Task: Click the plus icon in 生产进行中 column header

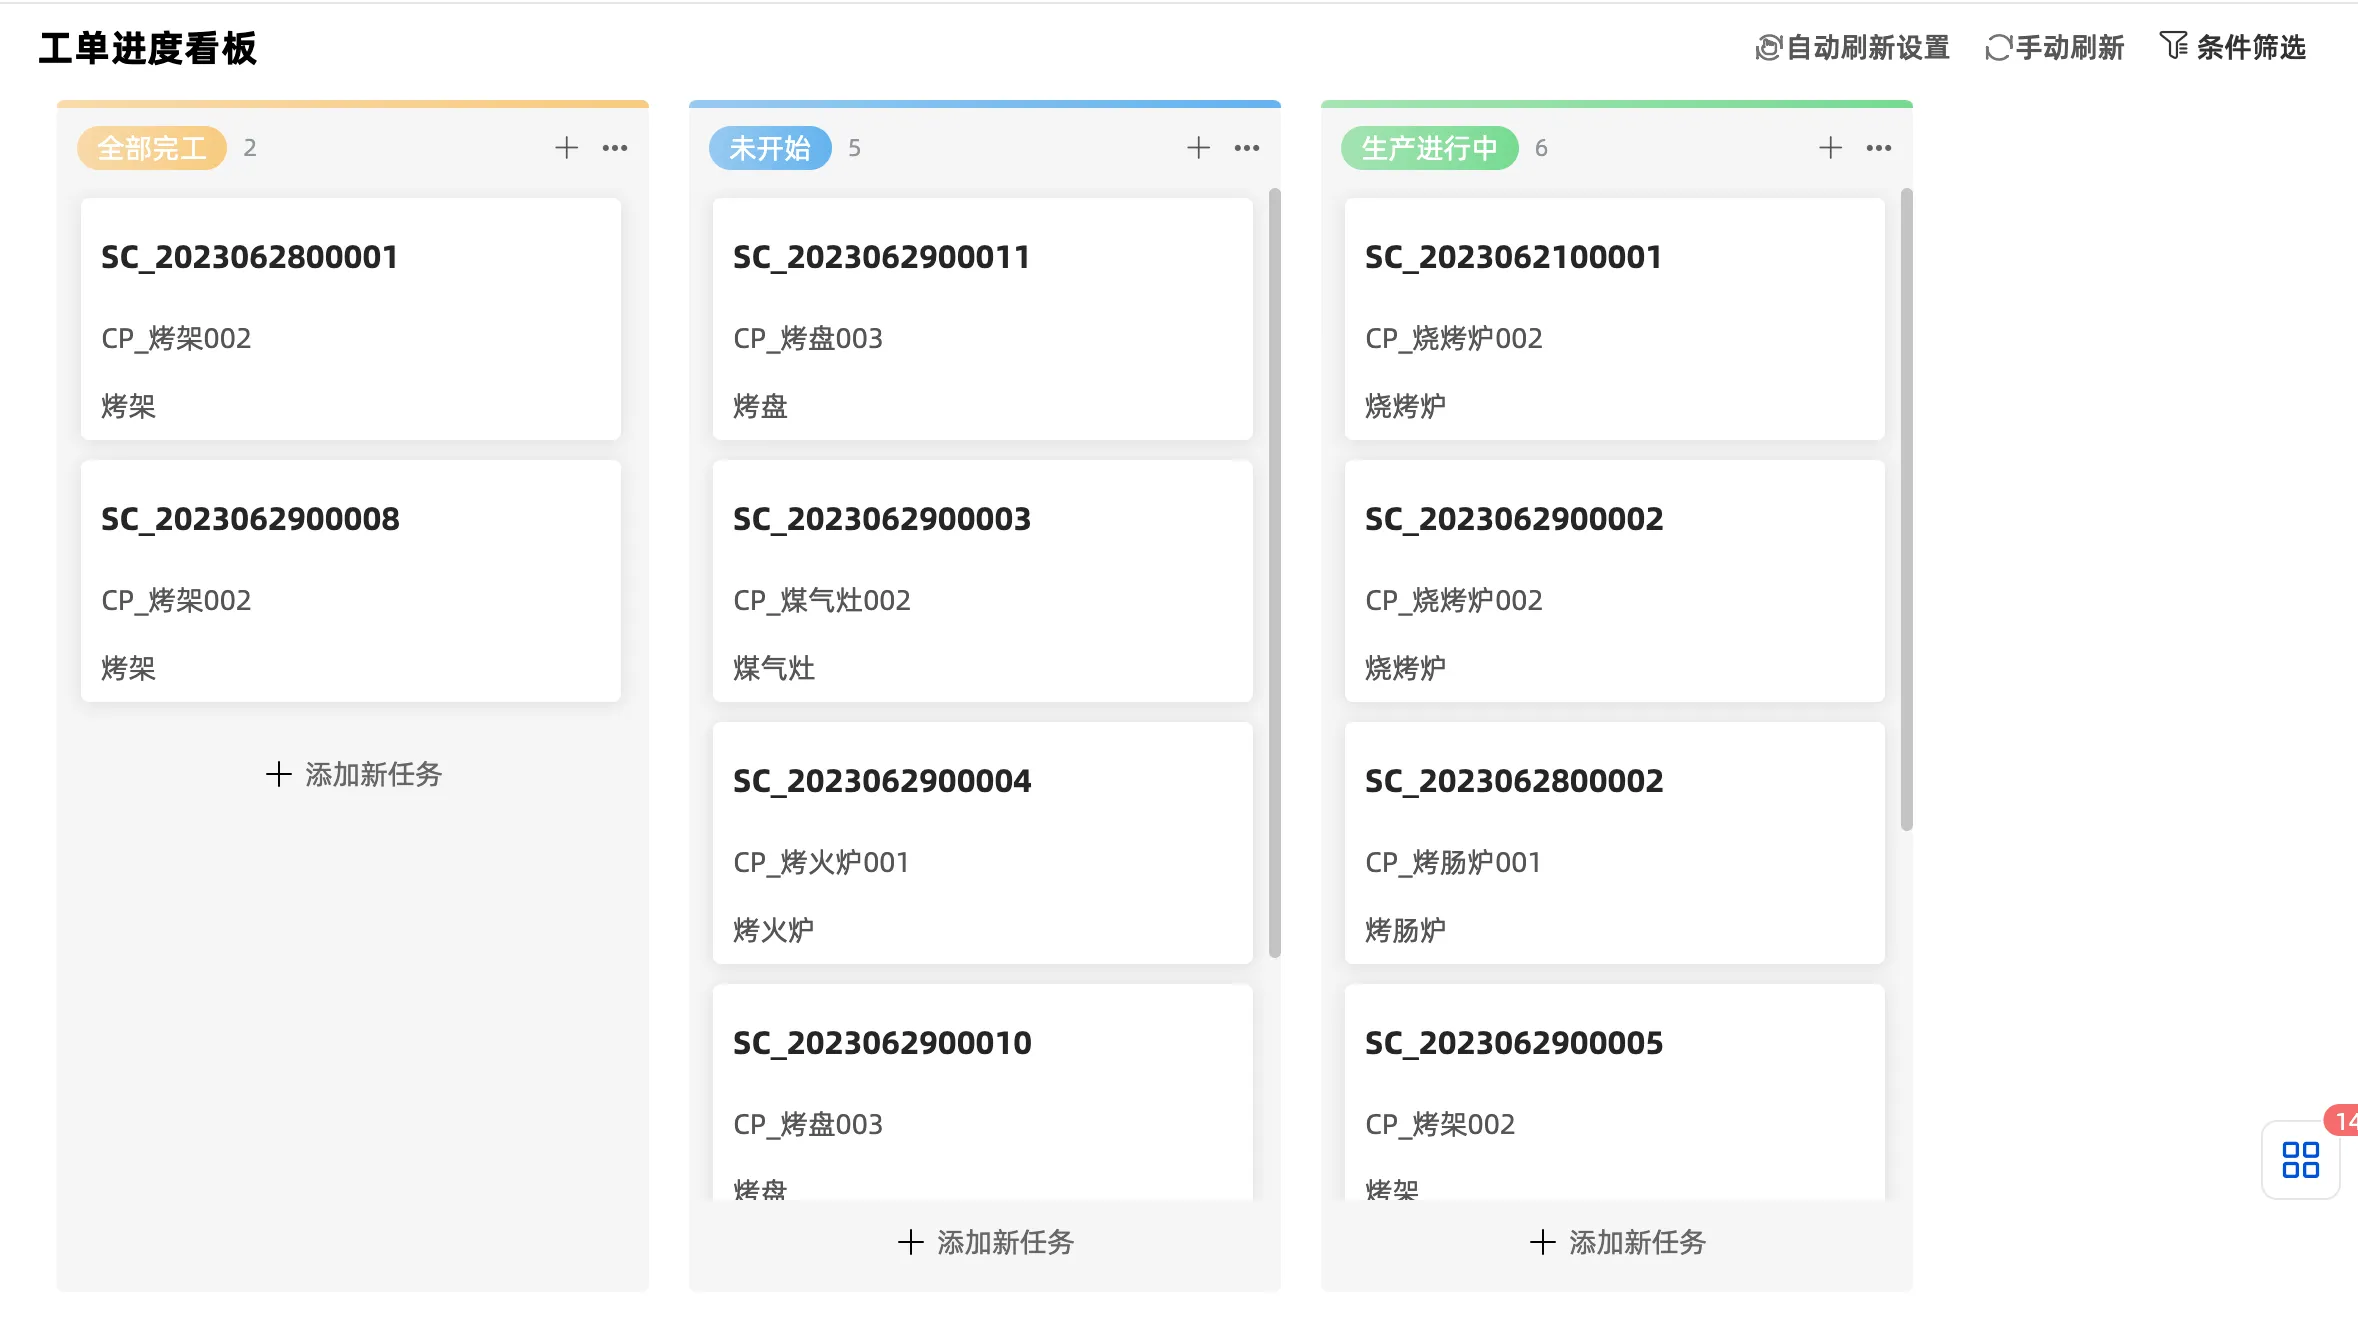Action: pyautogui.click(x=1830, y=148)
